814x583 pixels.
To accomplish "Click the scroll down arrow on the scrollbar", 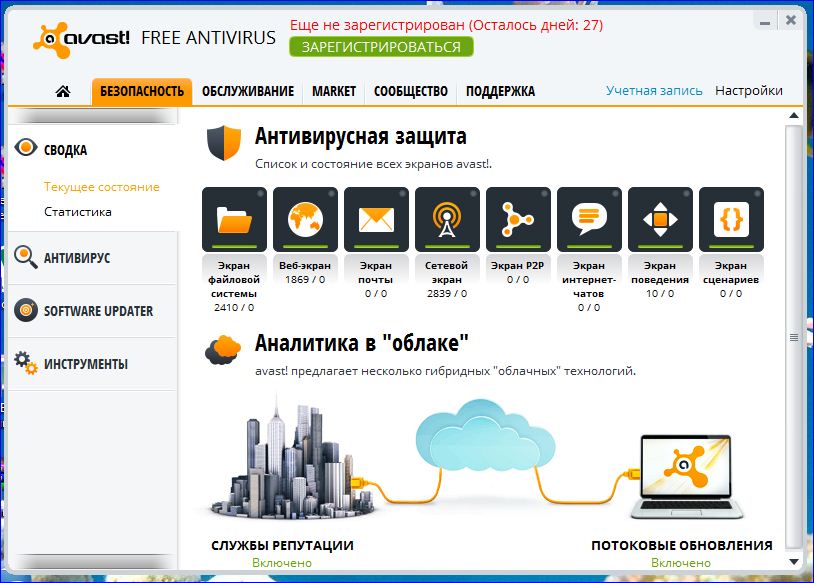I will point(794,562).
